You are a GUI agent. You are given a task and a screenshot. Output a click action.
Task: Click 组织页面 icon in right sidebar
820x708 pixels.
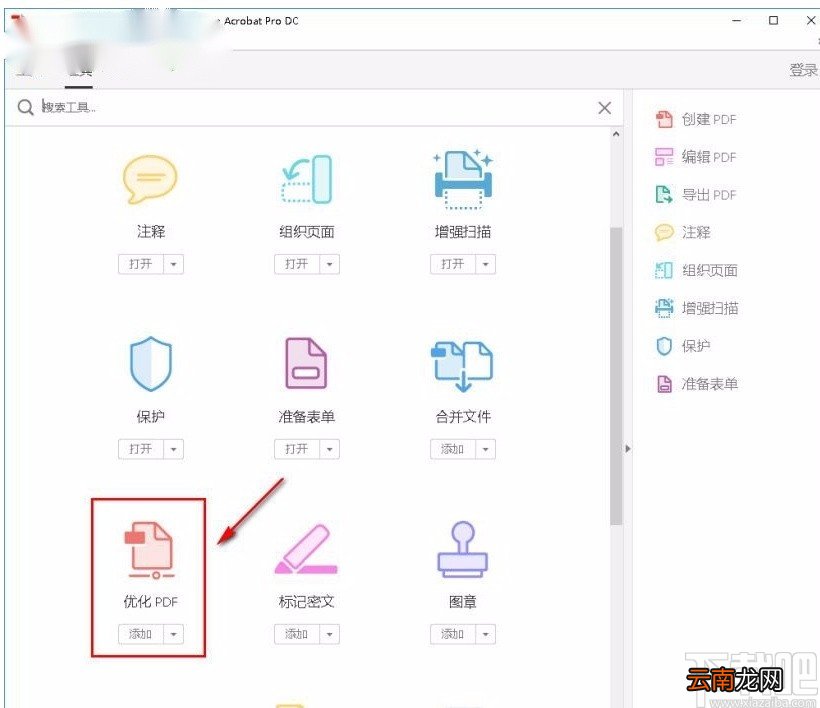[664, 270]
